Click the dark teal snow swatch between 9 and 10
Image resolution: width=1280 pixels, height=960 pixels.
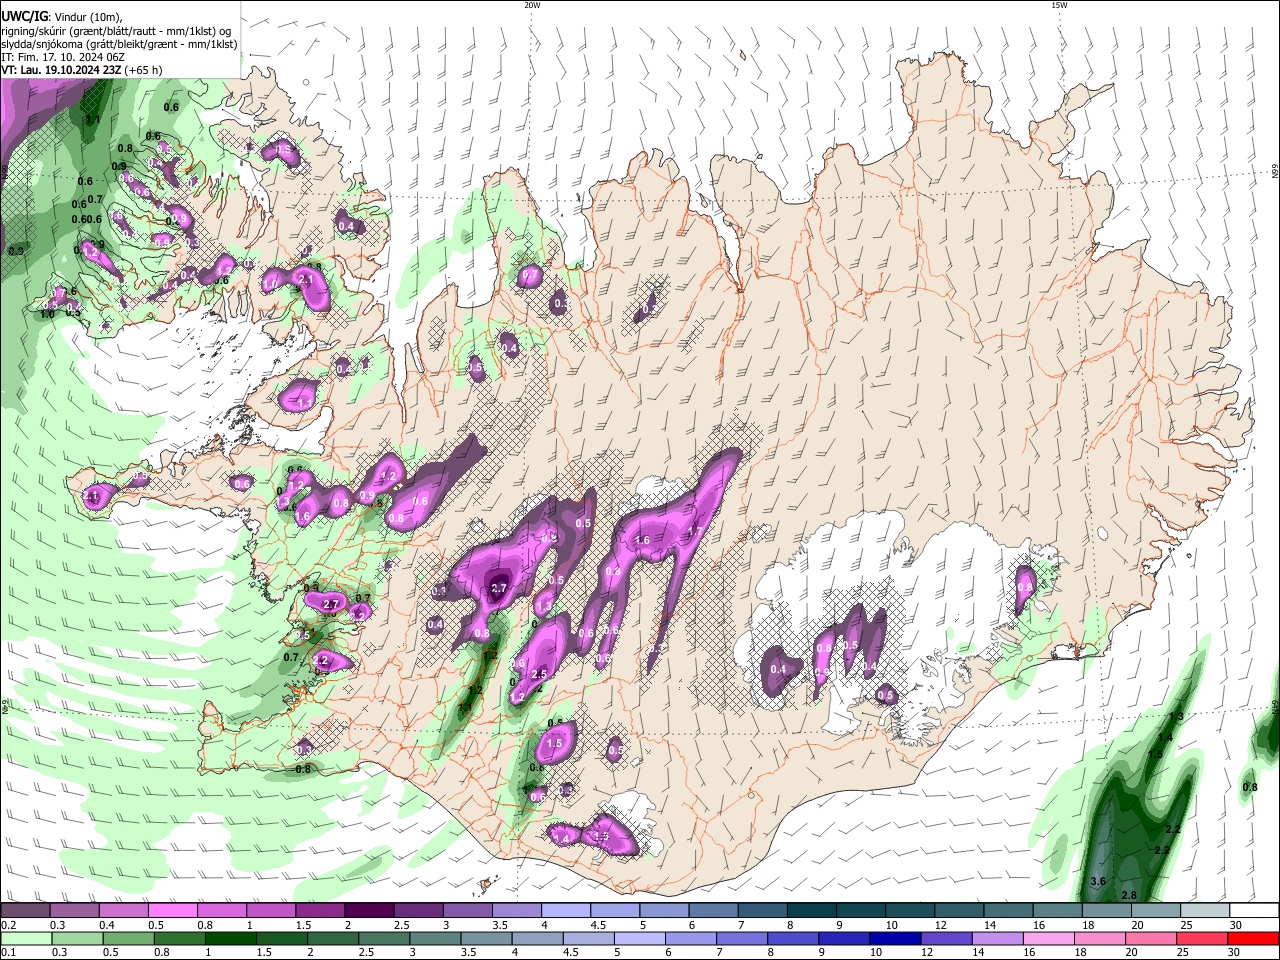click(x=861, y=910)
